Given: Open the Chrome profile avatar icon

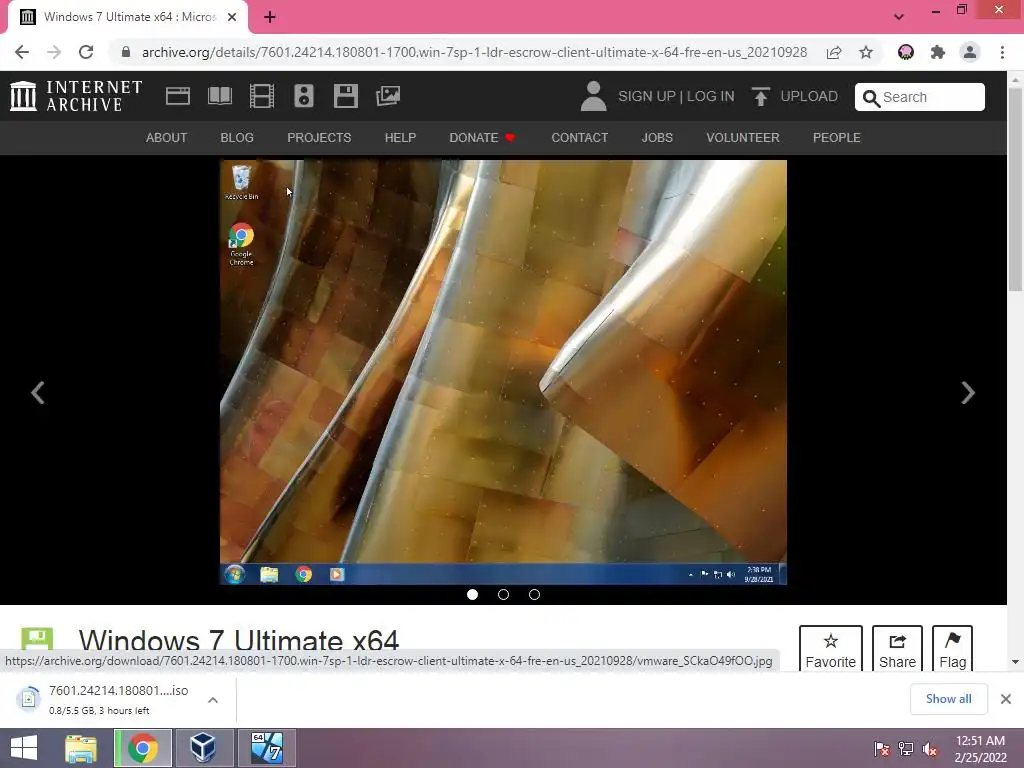Looking at the screenshot, I should click(970, 52).
